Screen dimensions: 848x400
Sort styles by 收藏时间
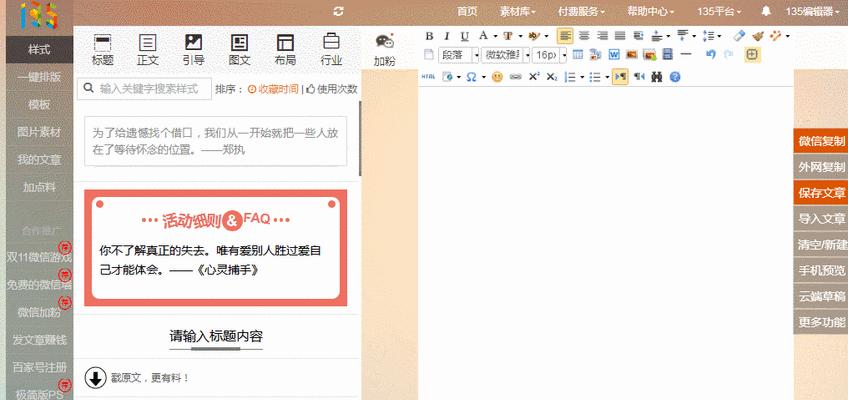[x=273, y=89]
